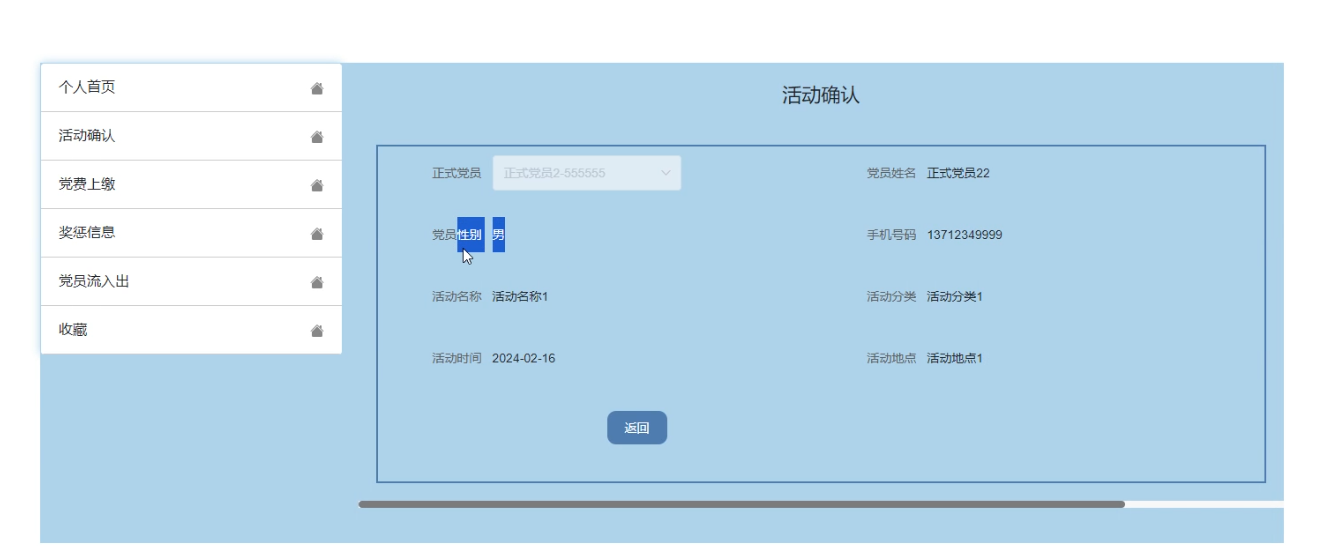Click activity location value 活动地点1
1328x546 pixels.
point(955,359)
